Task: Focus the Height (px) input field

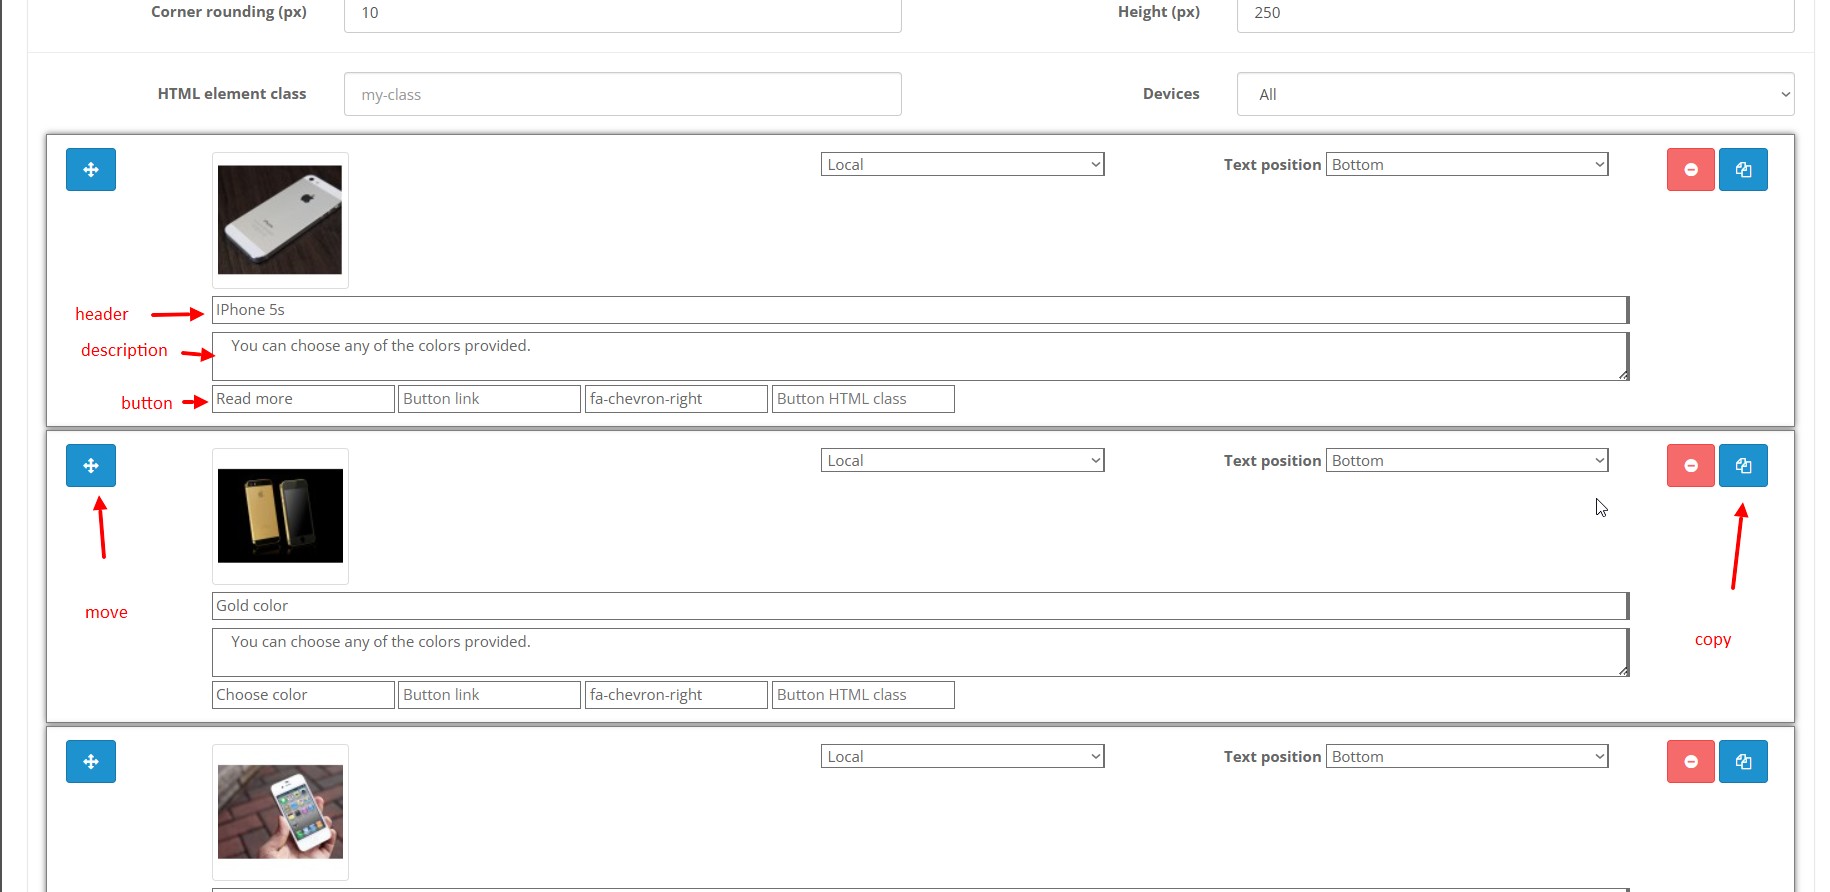Action: pyautogui.click(x=1515, y=14)
